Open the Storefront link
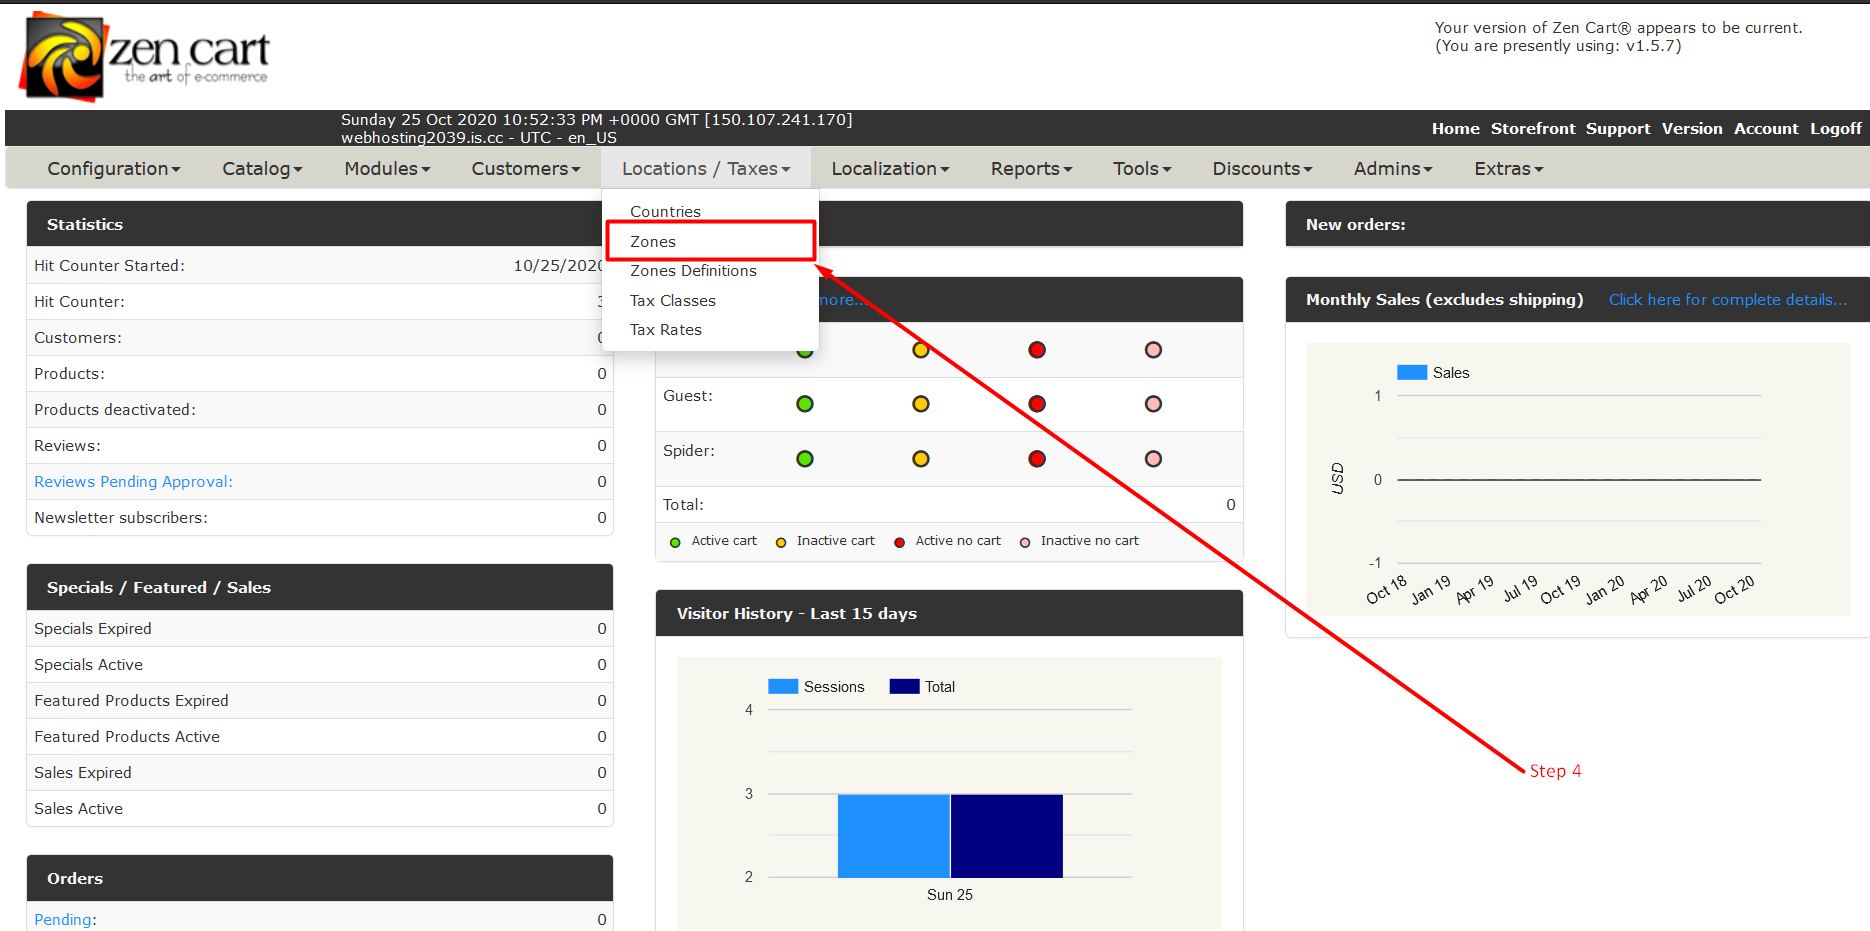 1532,129
